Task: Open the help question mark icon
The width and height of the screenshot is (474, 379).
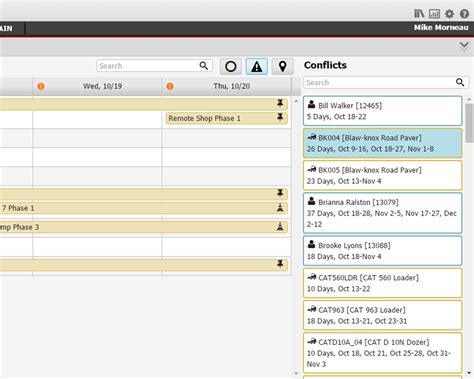Action: pyautogui.click(x=464, y=14)
